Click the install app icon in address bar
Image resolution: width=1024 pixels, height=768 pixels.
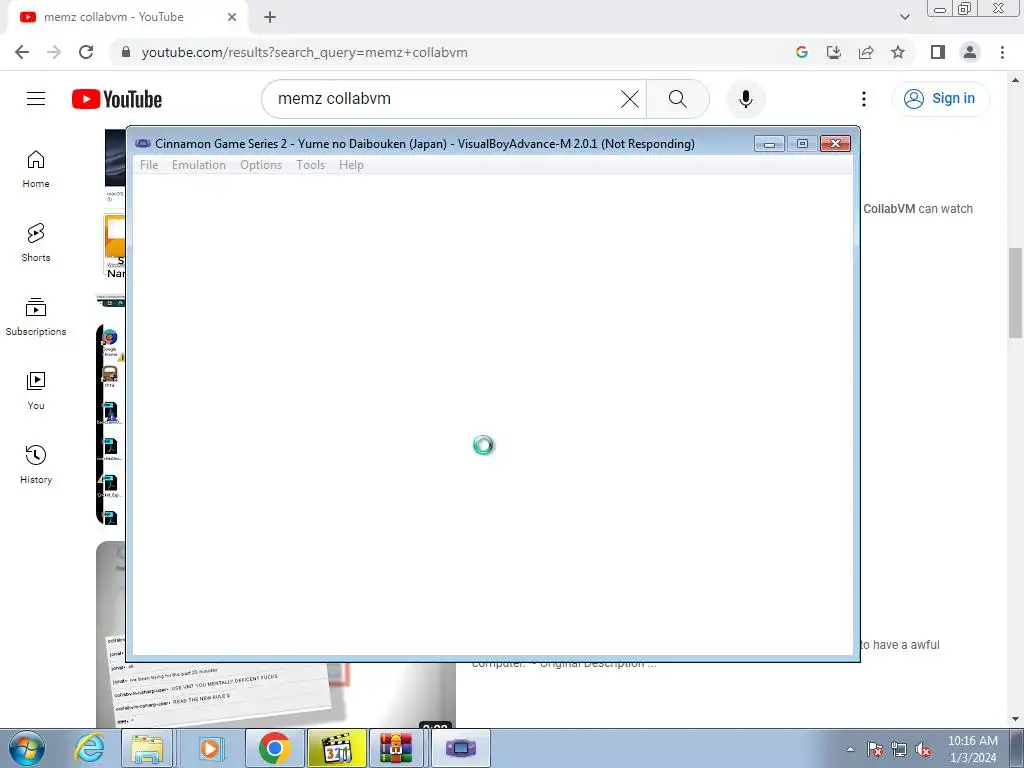834,52
